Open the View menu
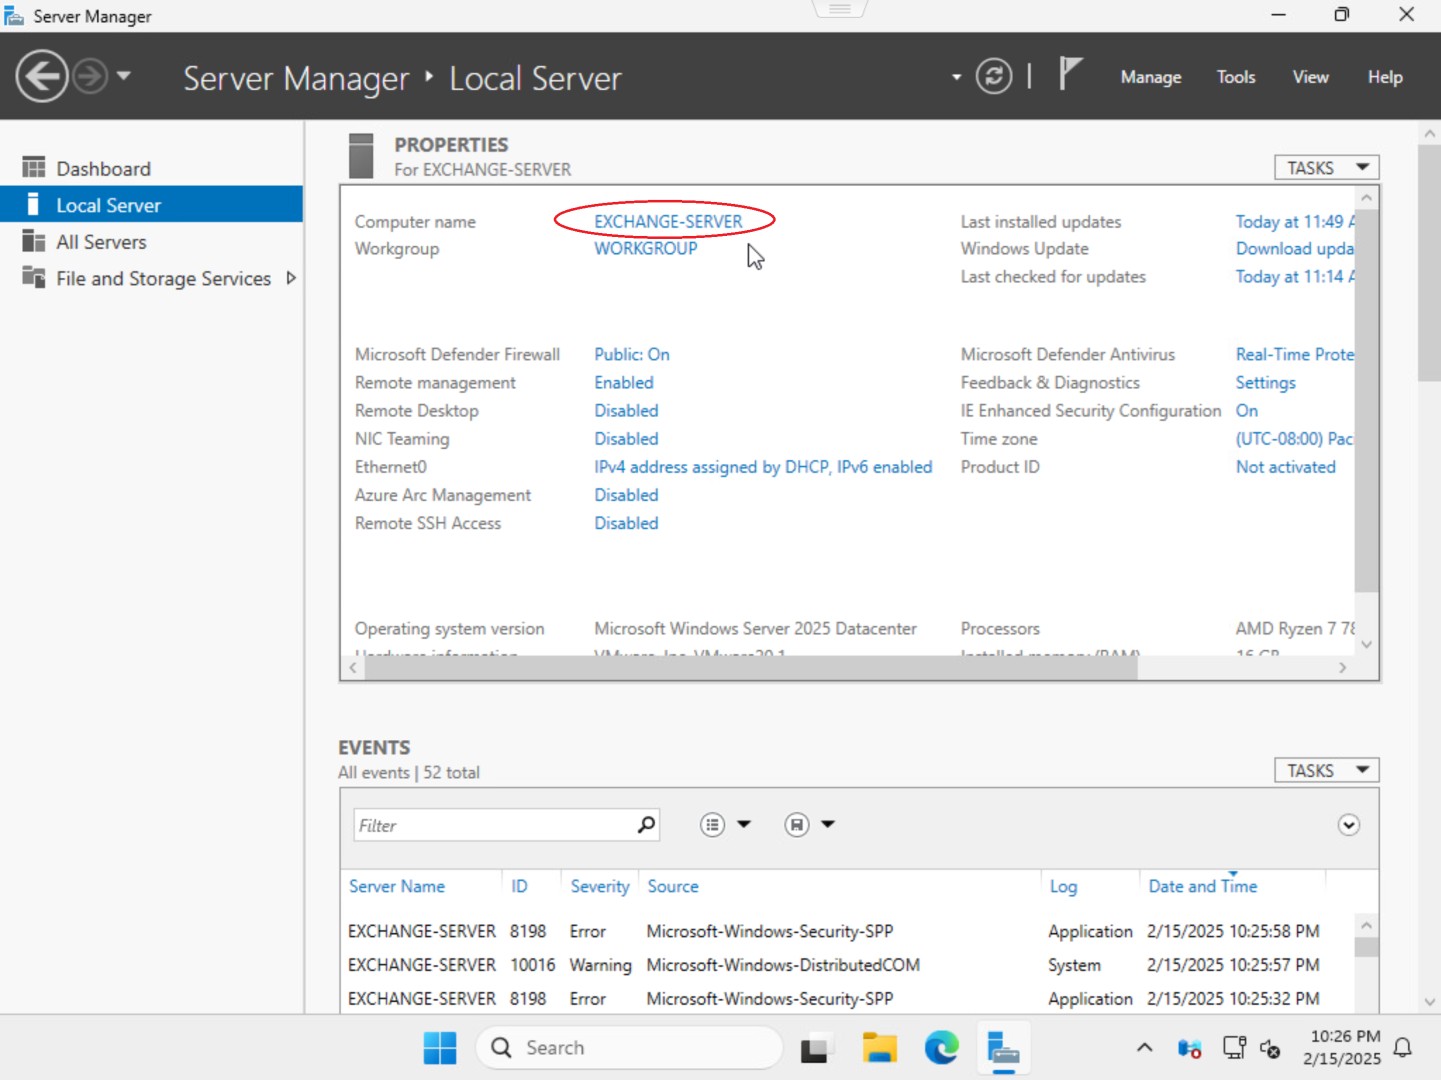This screenshot has height=1080, width=1441. pos(1310,77)
